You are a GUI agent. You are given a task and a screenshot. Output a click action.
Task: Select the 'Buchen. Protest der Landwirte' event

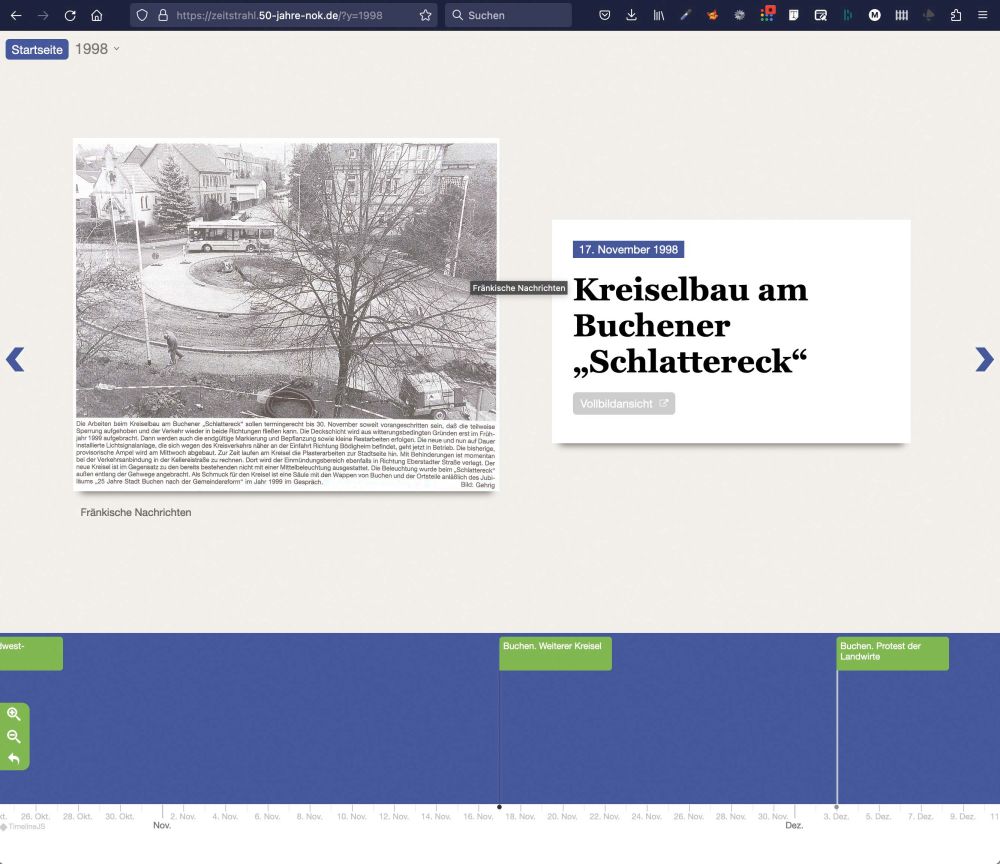pos(892,652)
